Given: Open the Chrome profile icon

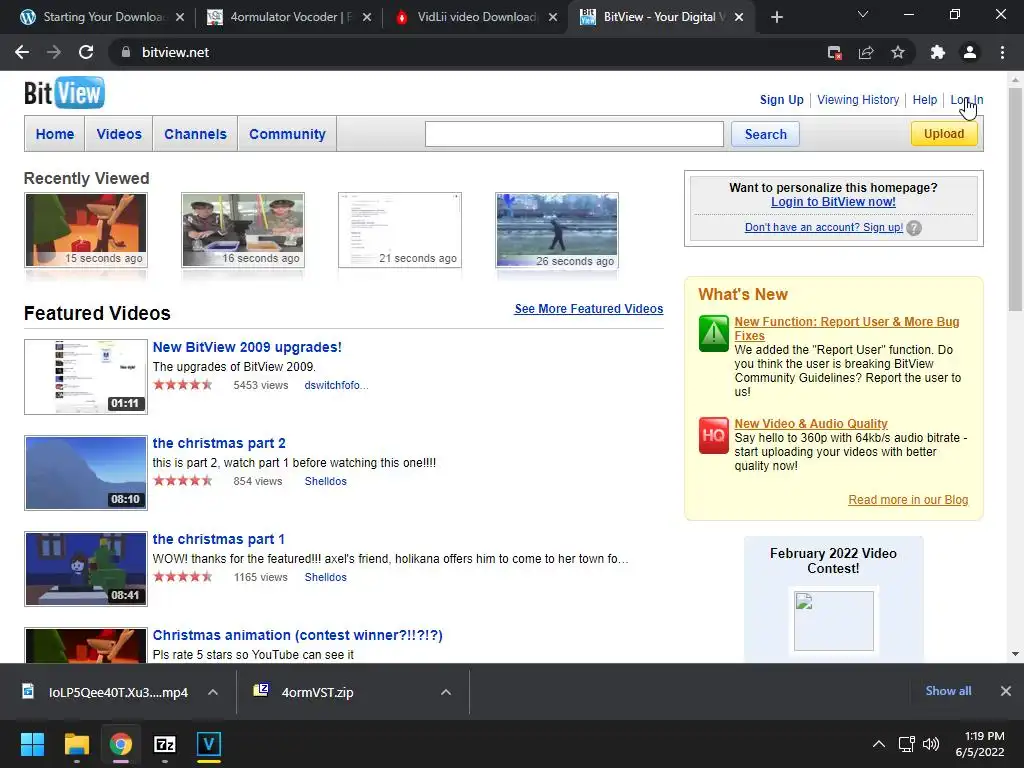Looking at the screenshot, I should (x=970, y=52).
